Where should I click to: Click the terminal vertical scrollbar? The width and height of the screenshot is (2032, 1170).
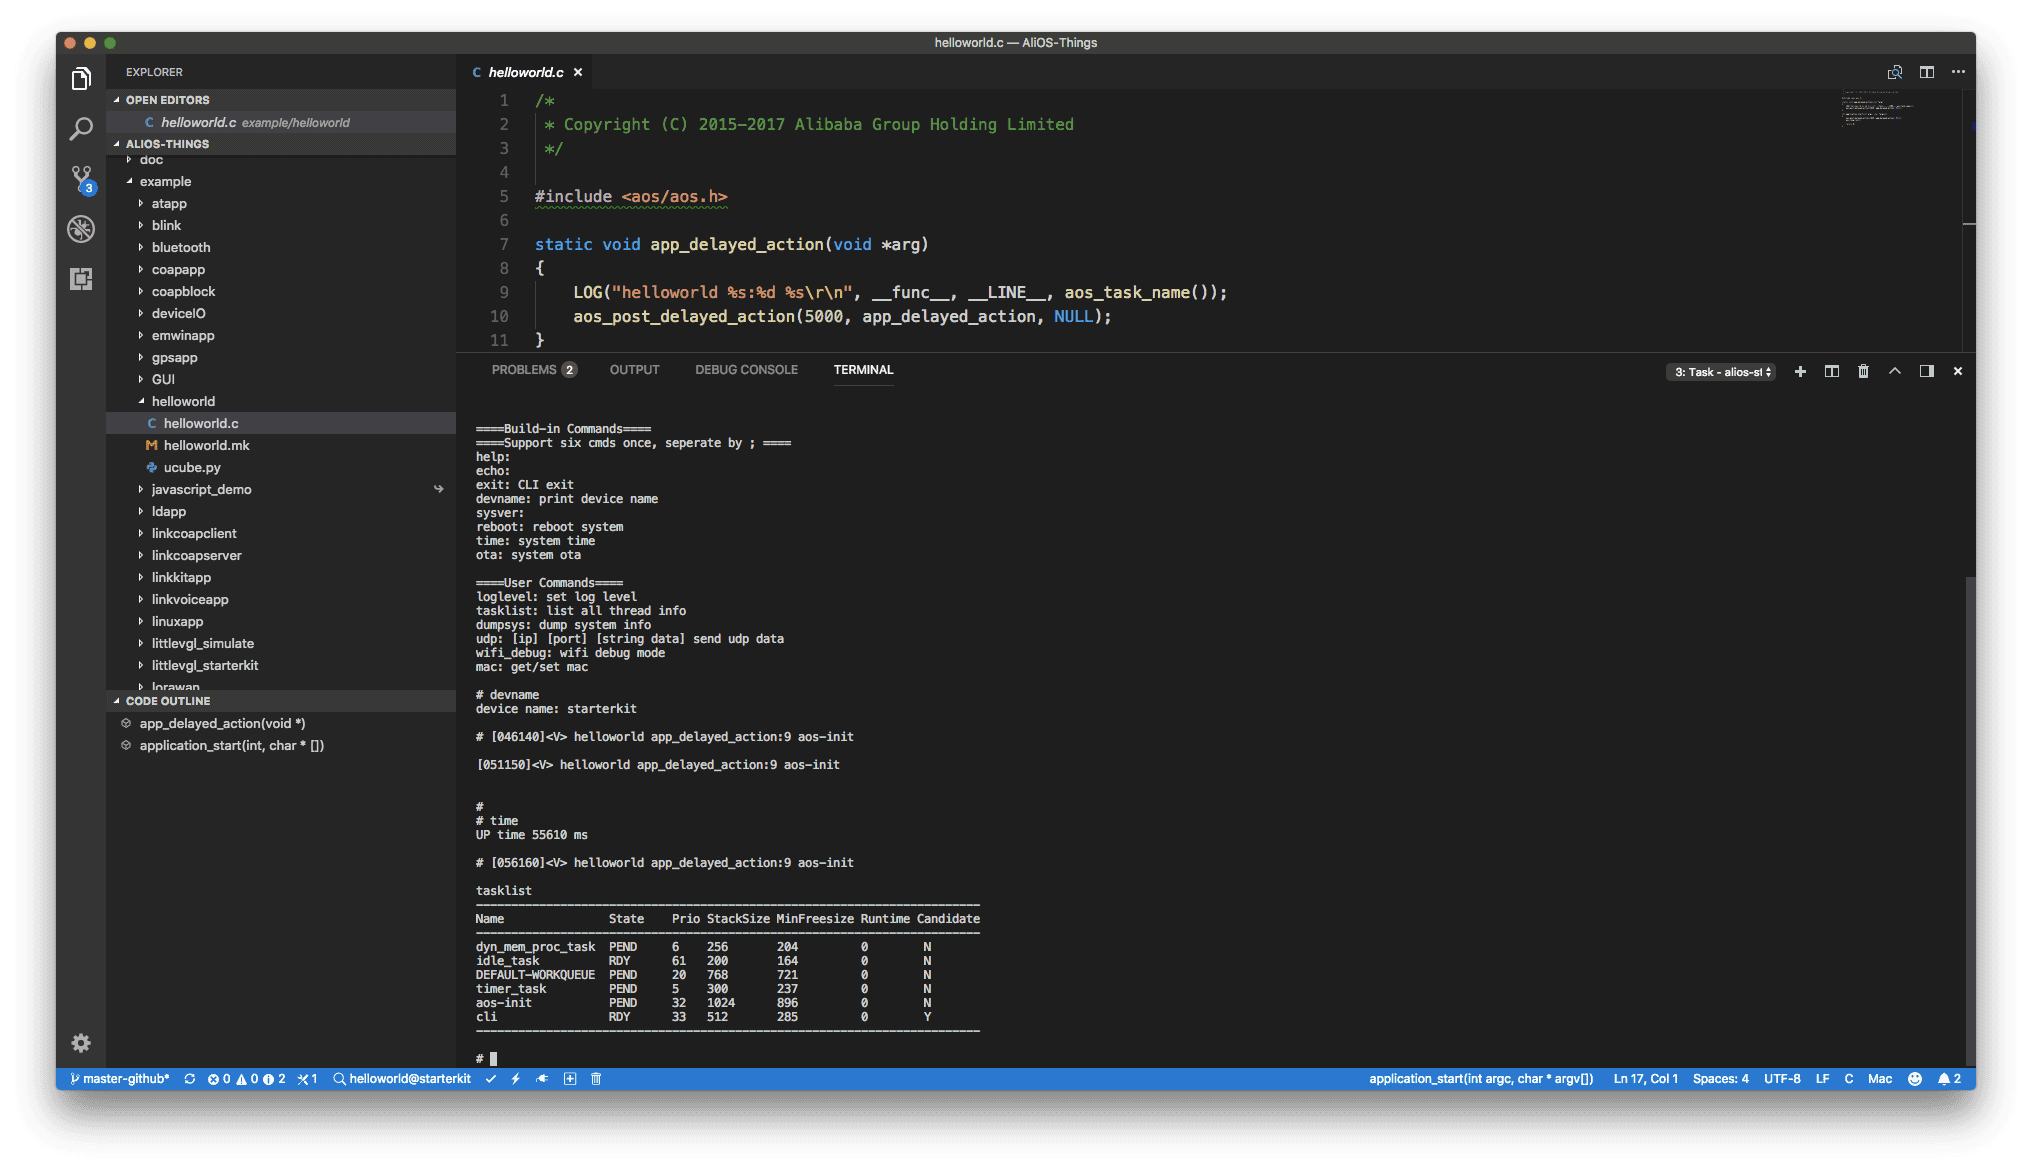pyautogui.click(x=1970, y=820)
